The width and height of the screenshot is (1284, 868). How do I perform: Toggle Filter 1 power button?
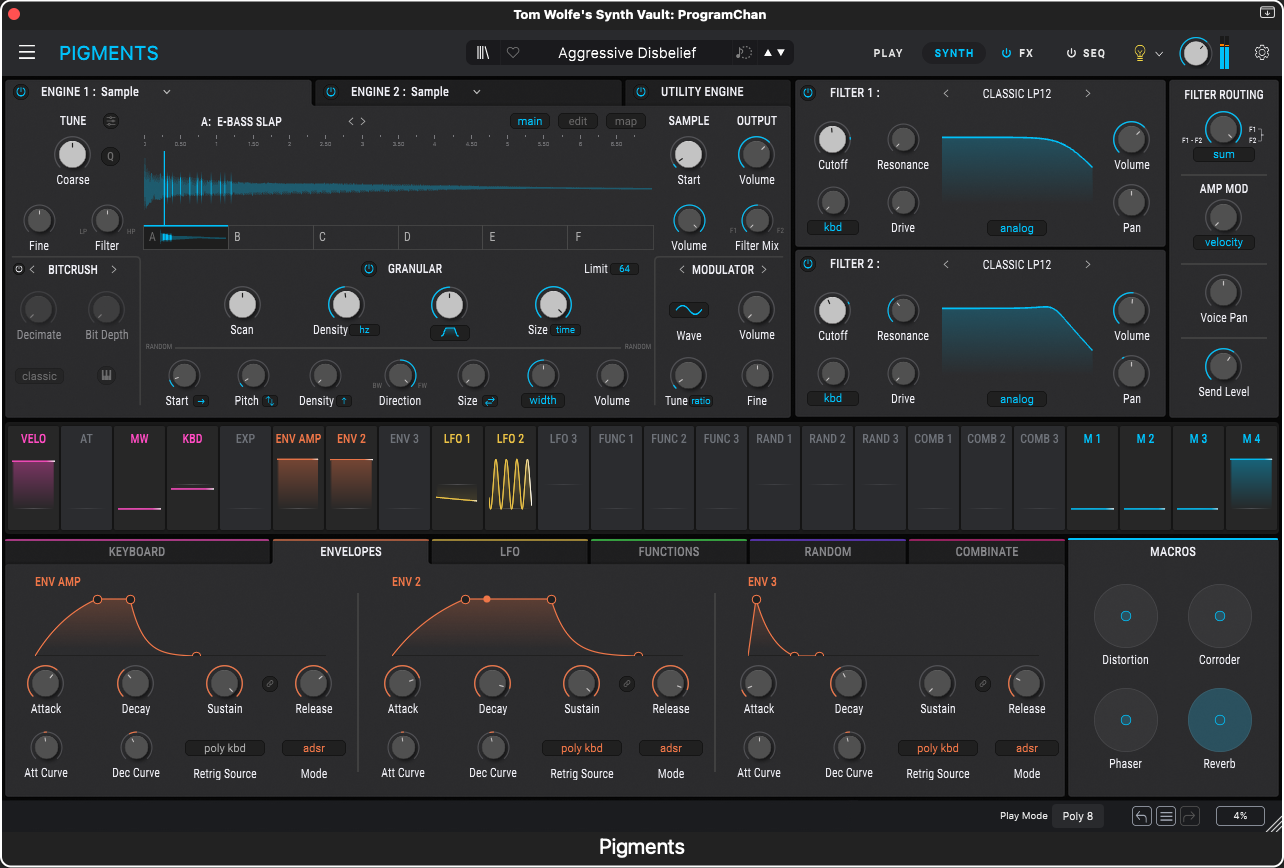click(809, 93)
